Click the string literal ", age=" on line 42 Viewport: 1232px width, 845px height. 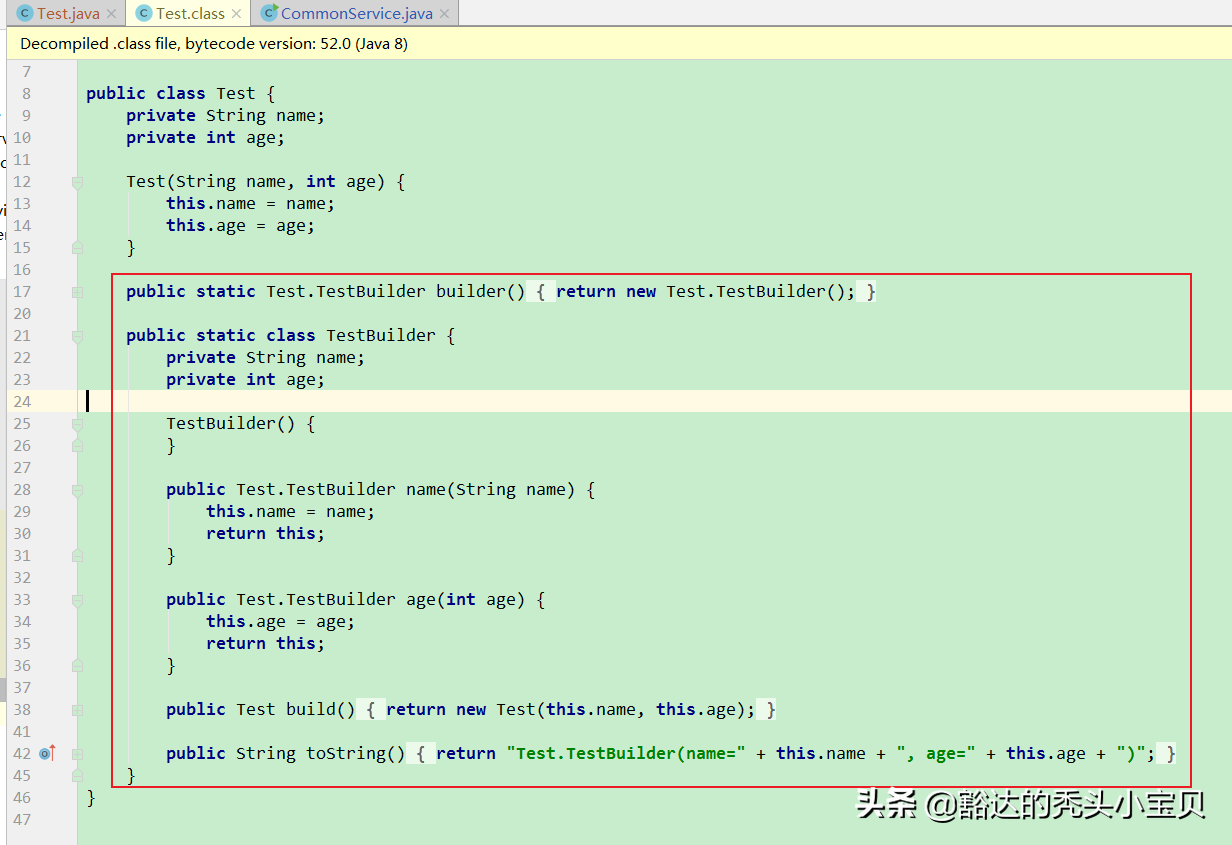point(936,754)
